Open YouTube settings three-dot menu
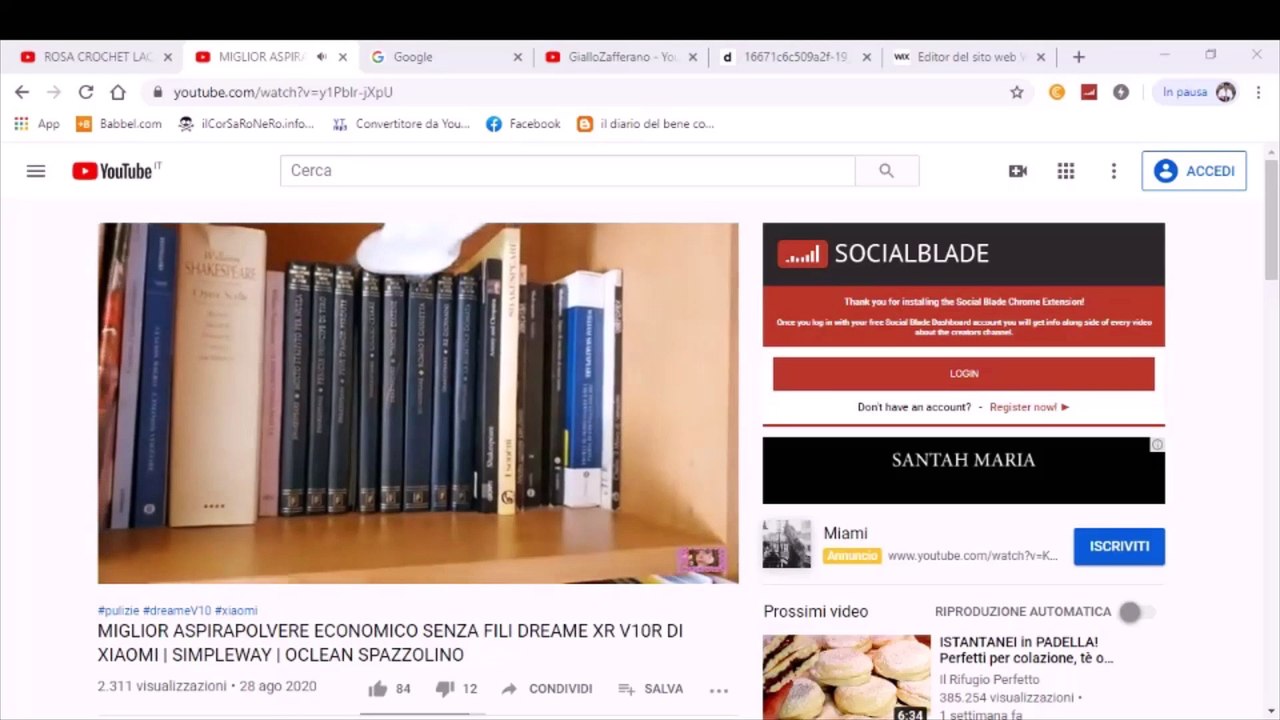 coord(1114,171)
